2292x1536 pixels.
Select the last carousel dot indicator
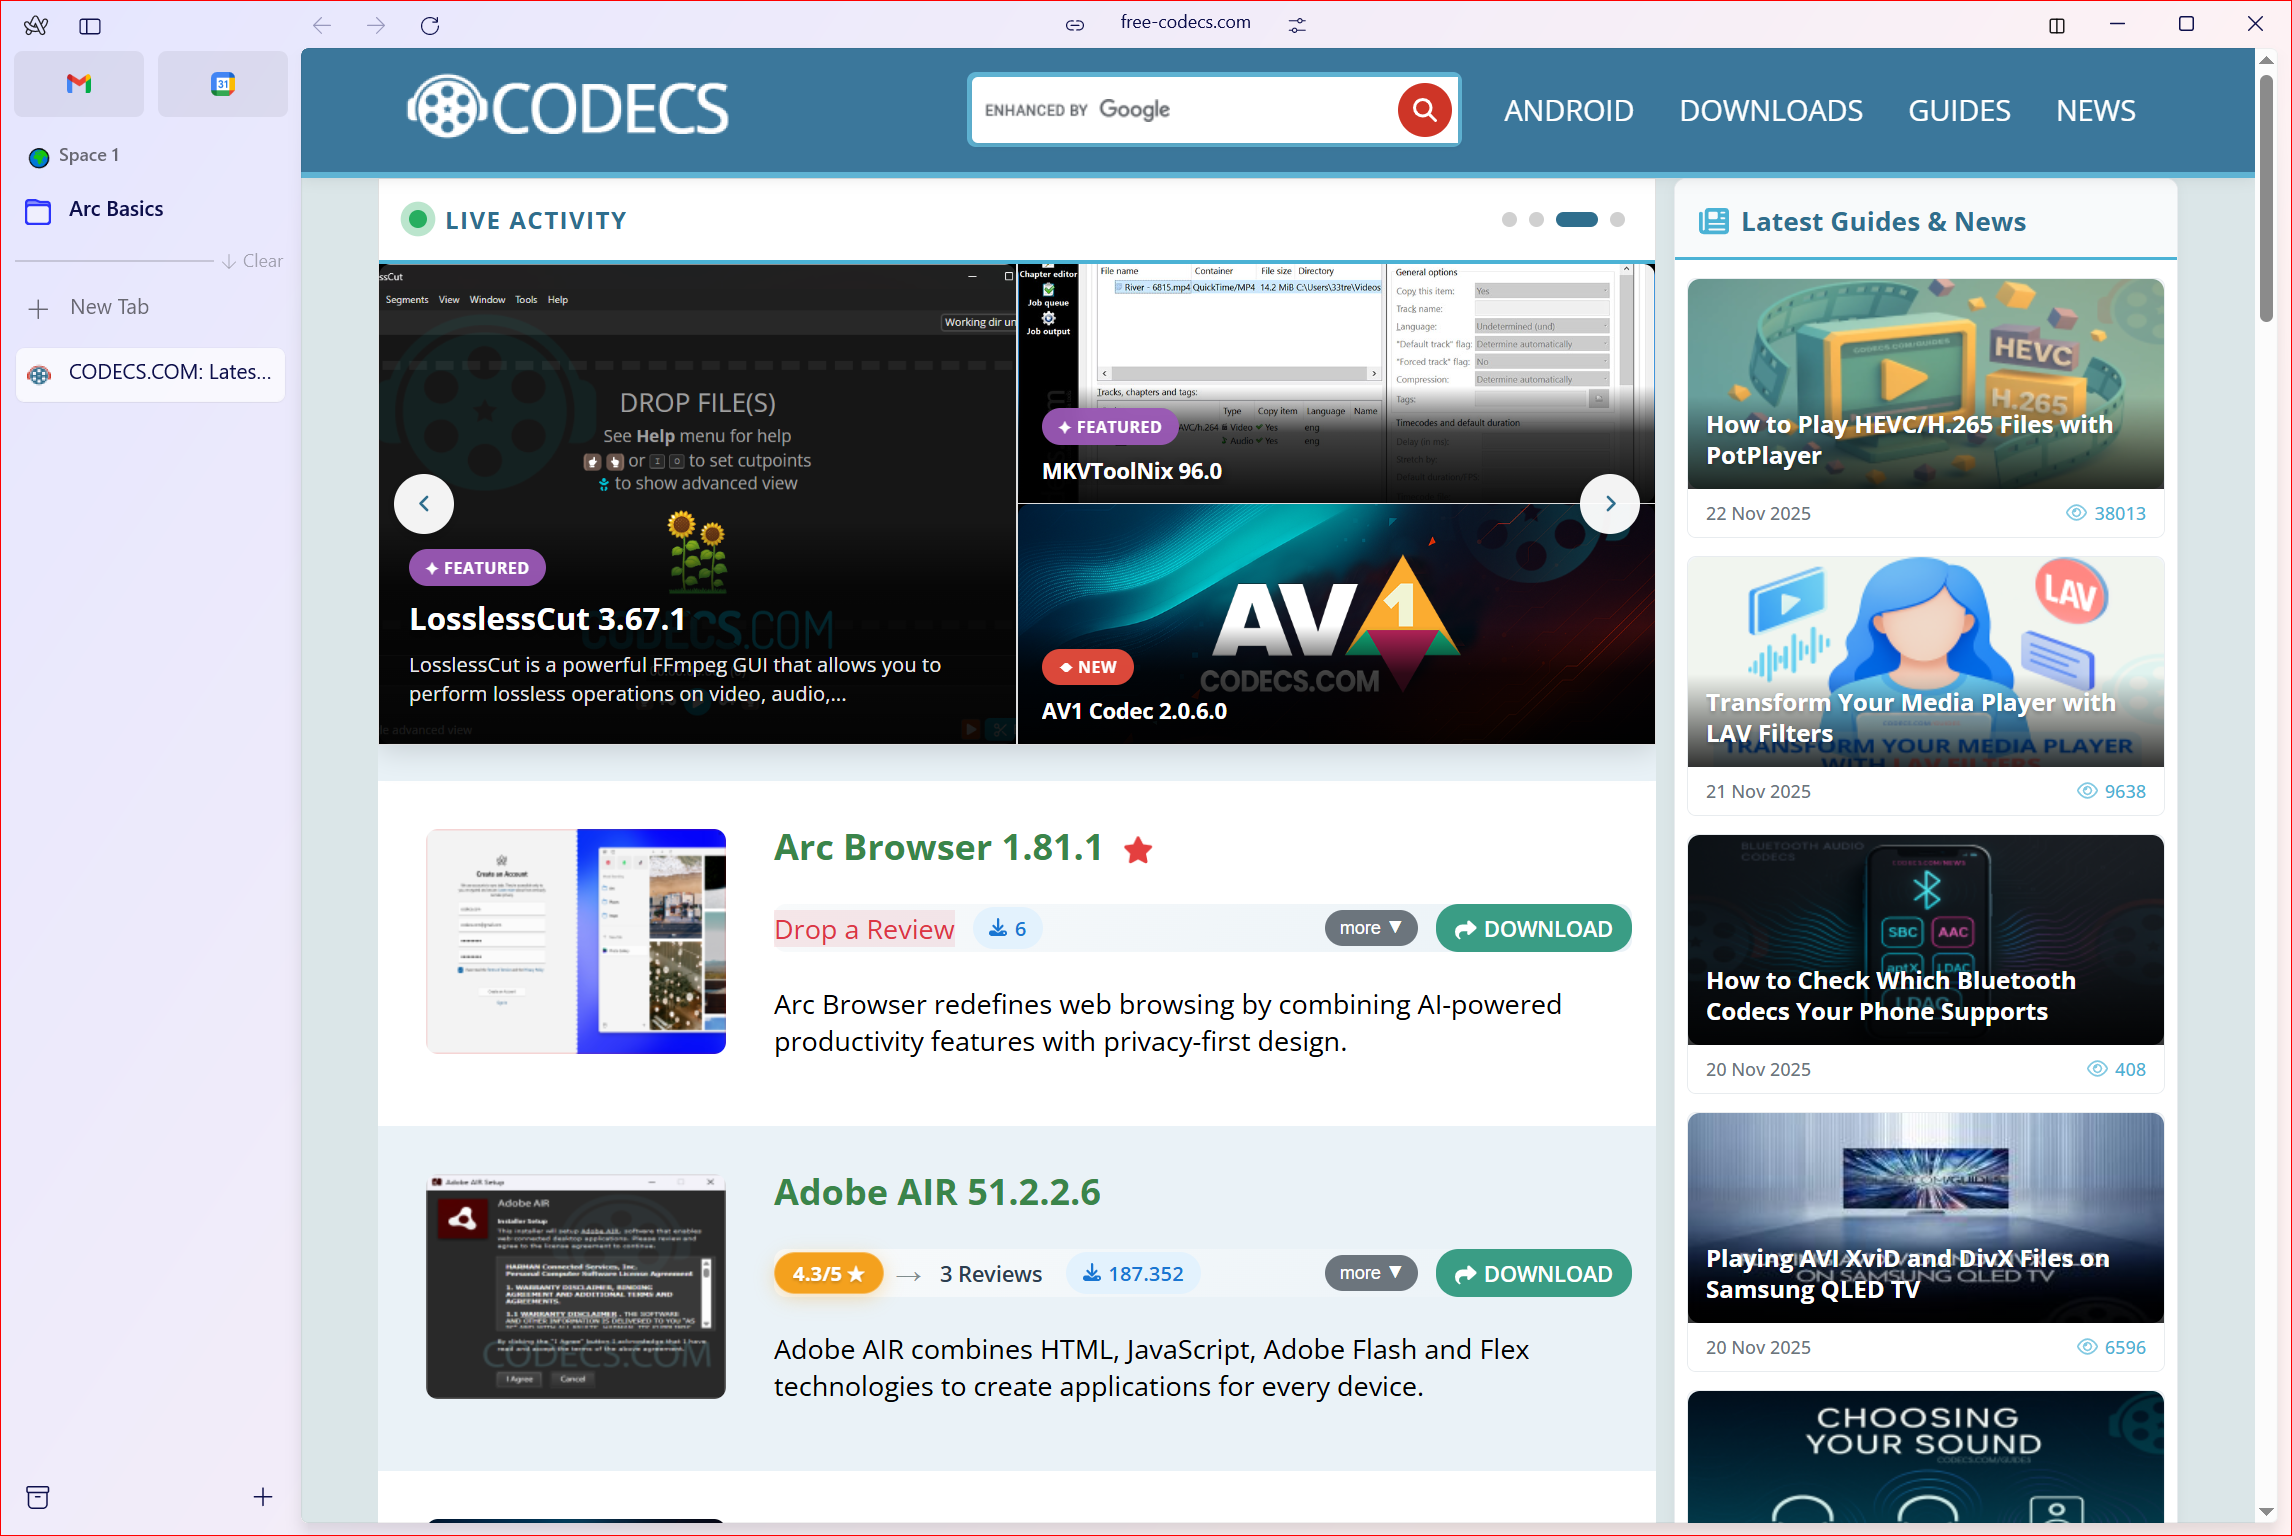point(1617,220)
